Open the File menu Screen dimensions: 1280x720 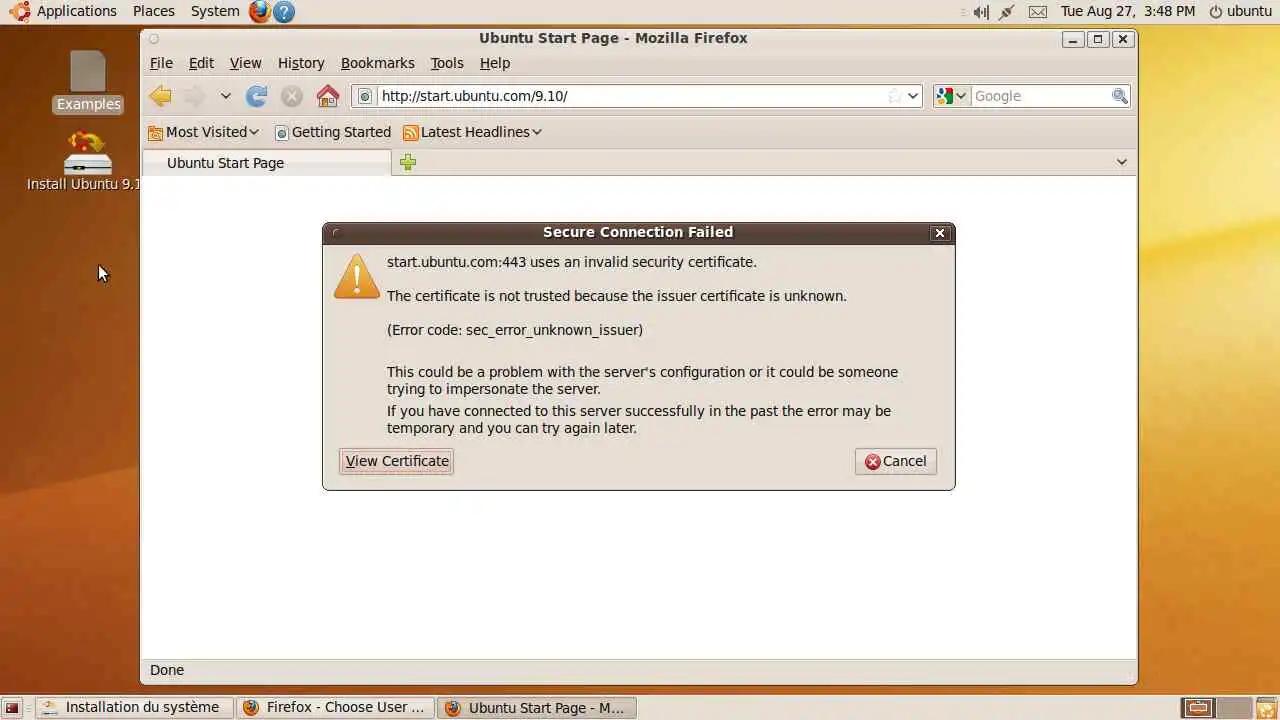point(161,63)
